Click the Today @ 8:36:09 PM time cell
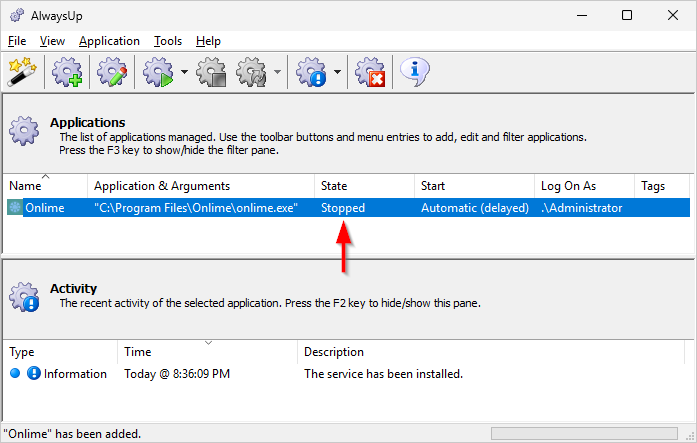 tap(177, 374)
